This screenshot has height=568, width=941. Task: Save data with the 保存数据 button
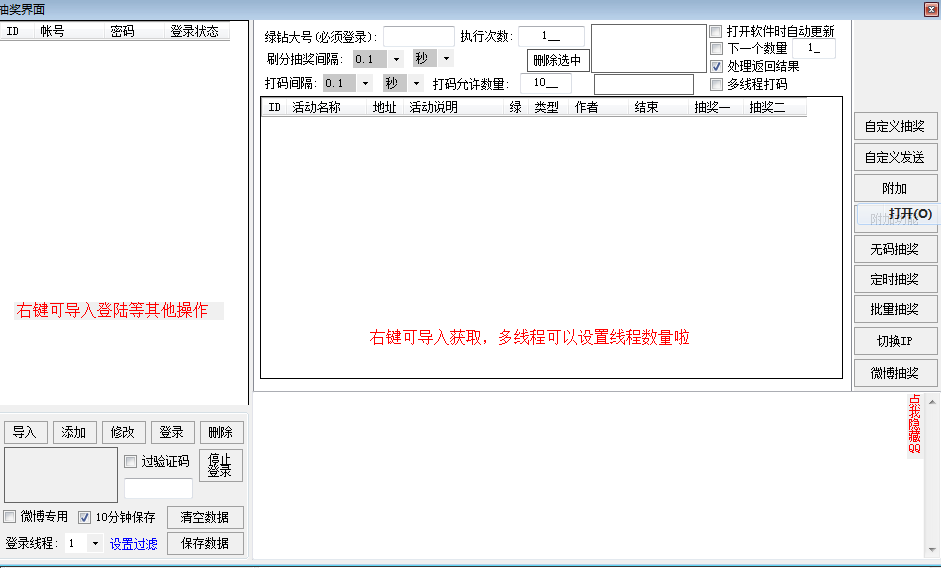[205, 543]
